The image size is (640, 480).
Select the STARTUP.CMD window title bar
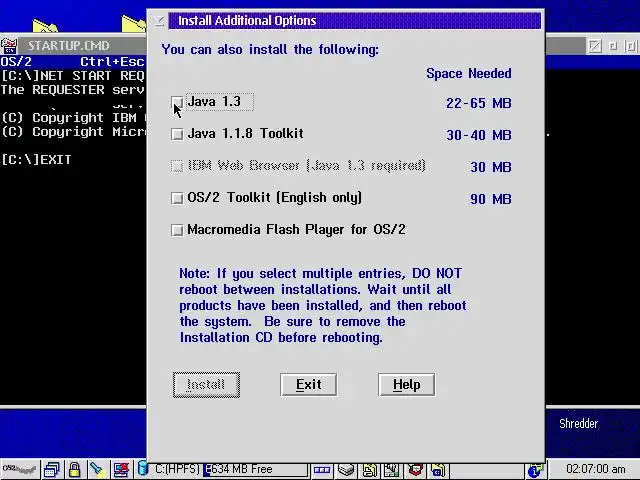click(82, 45)
